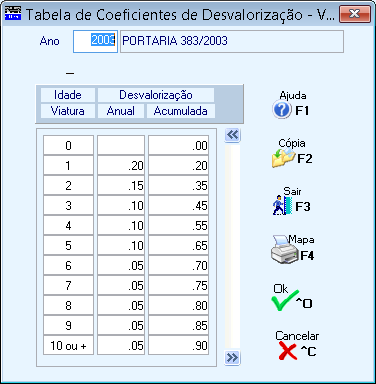Select the empty Anual cell for age 0

pos(121,145)
